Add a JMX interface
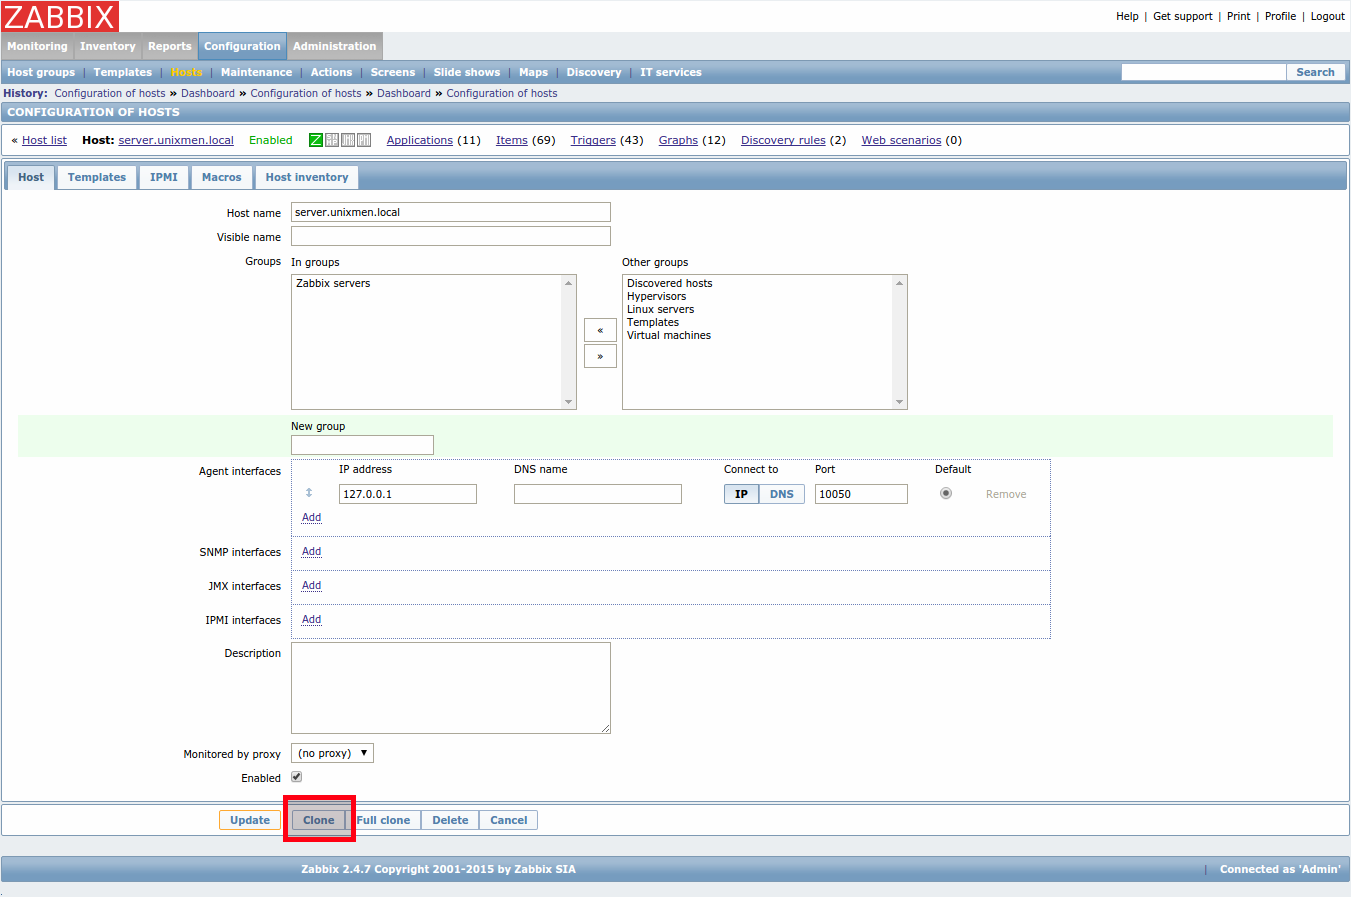 [312, 586]
